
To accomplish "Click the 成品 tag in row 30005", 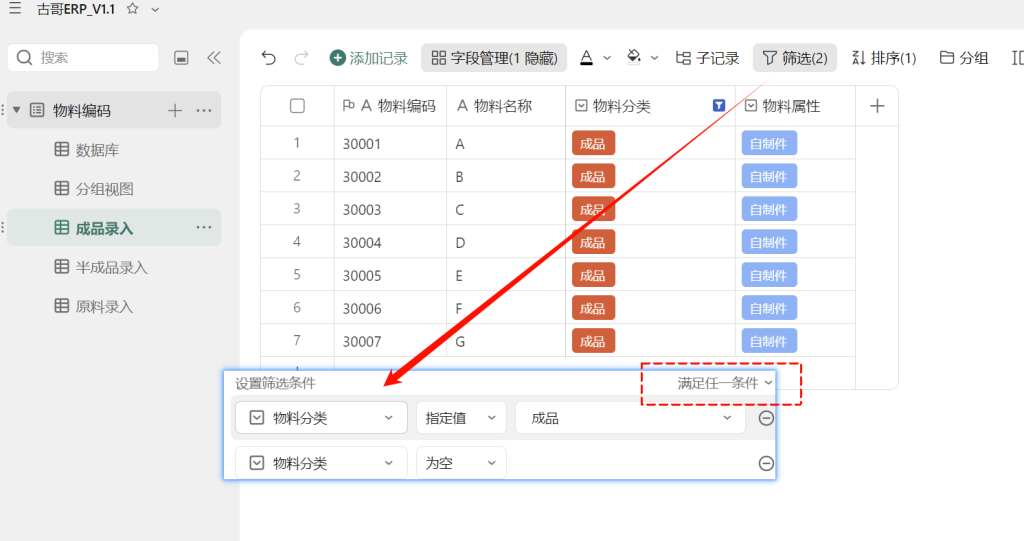I will click(x=593, y=275).
